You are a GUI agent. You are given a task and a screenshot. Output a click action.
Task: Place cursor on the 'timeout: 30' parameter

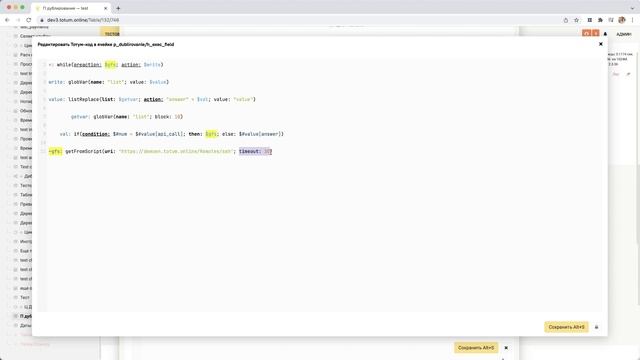(x=255, y=151)
